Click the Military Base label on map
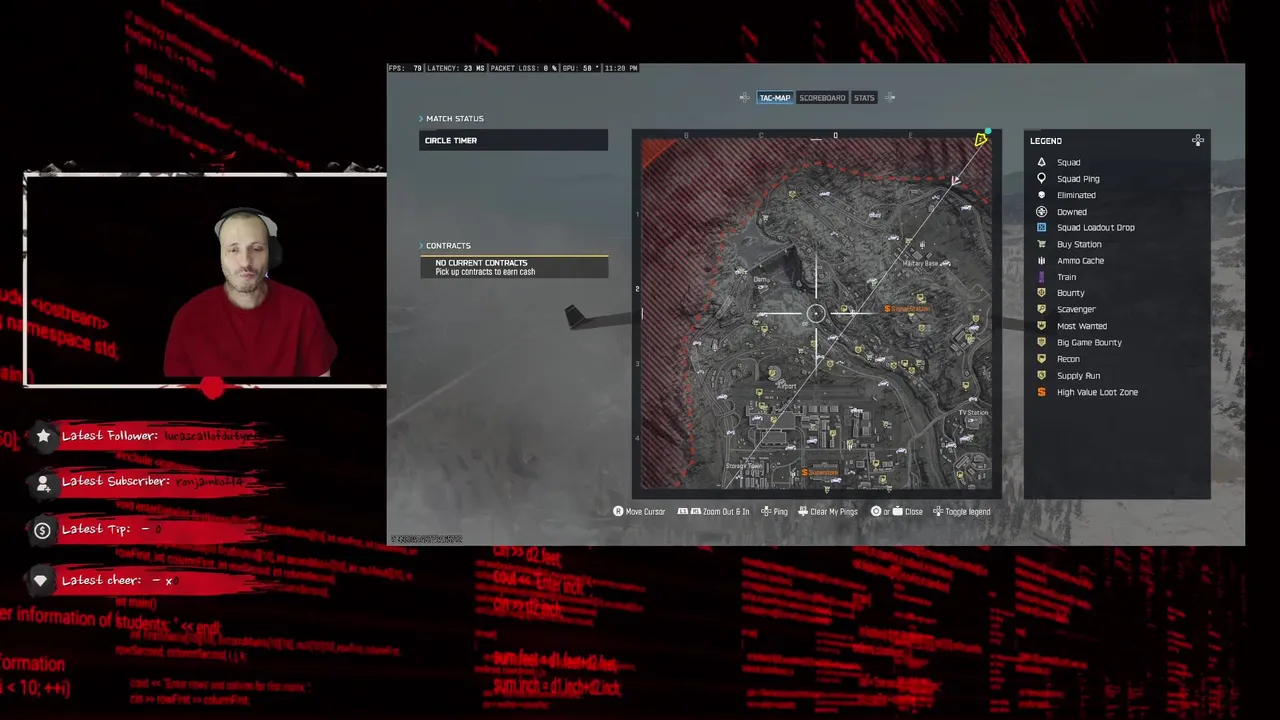 [920, 263]
